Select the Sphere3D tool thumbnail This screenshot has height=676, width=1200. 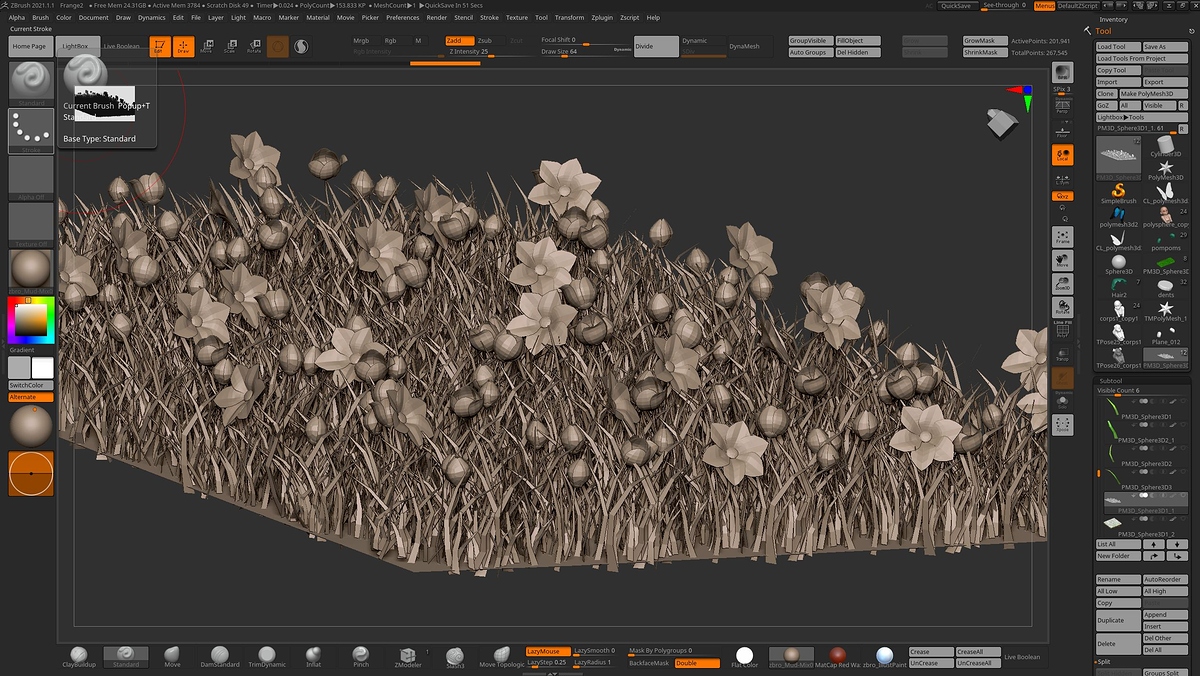[1119, 264]
